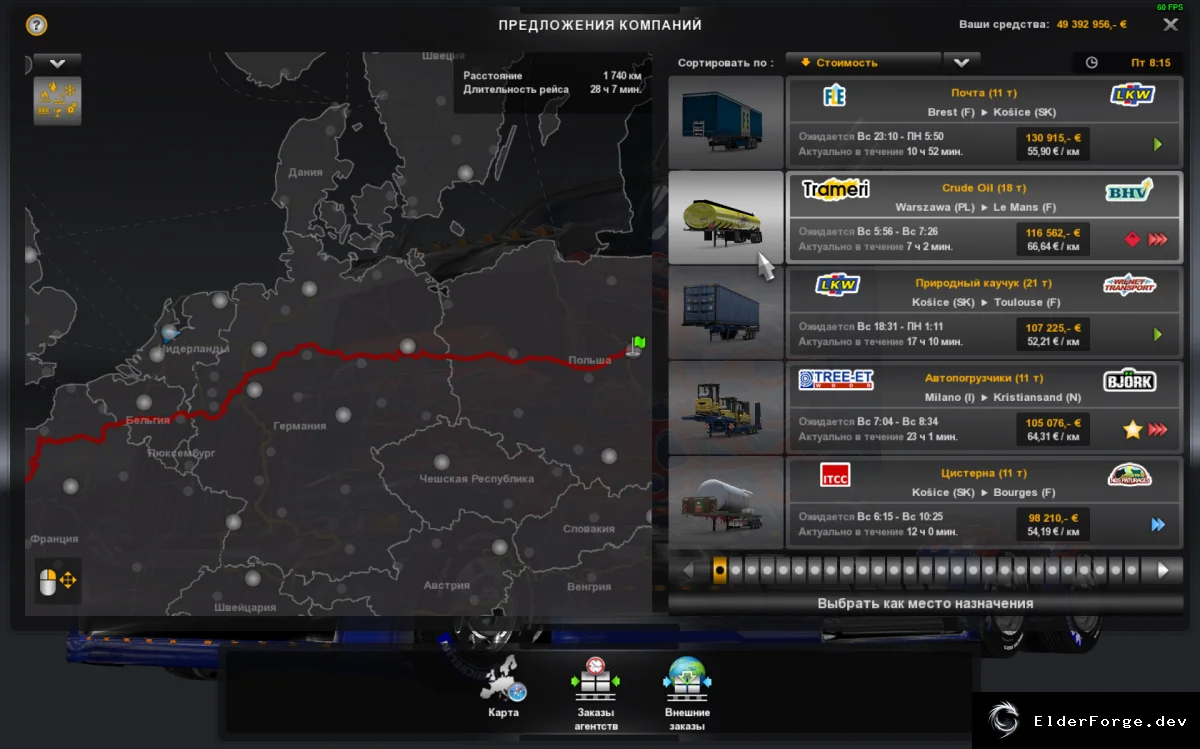
Task: Close the company offers window
Action: click(x=1171, y=24)
